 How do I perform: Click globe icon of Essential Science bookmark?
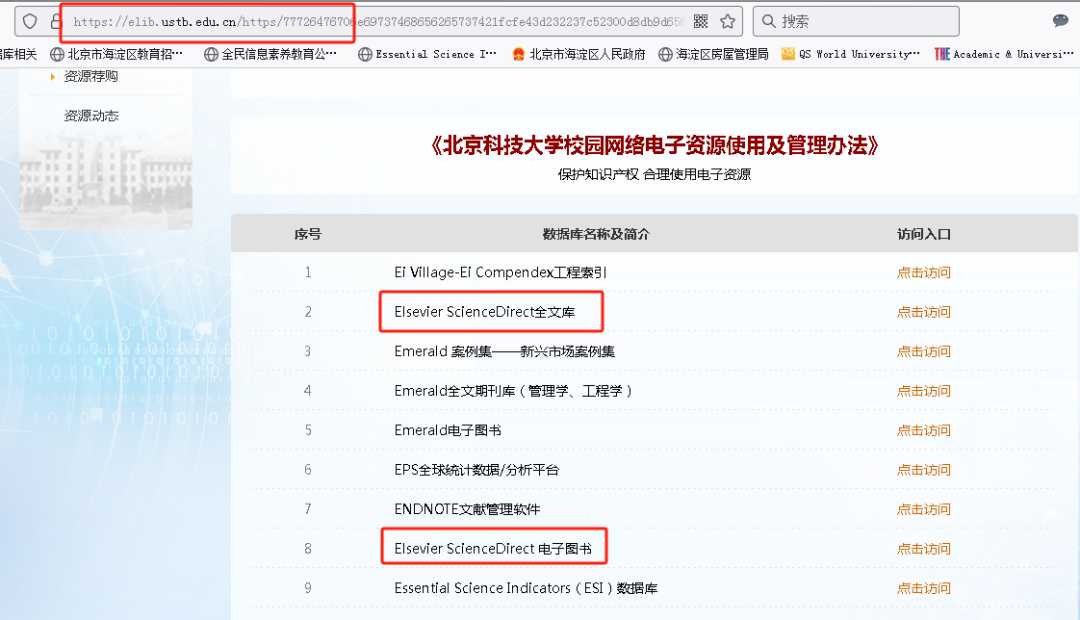(365, 54)
